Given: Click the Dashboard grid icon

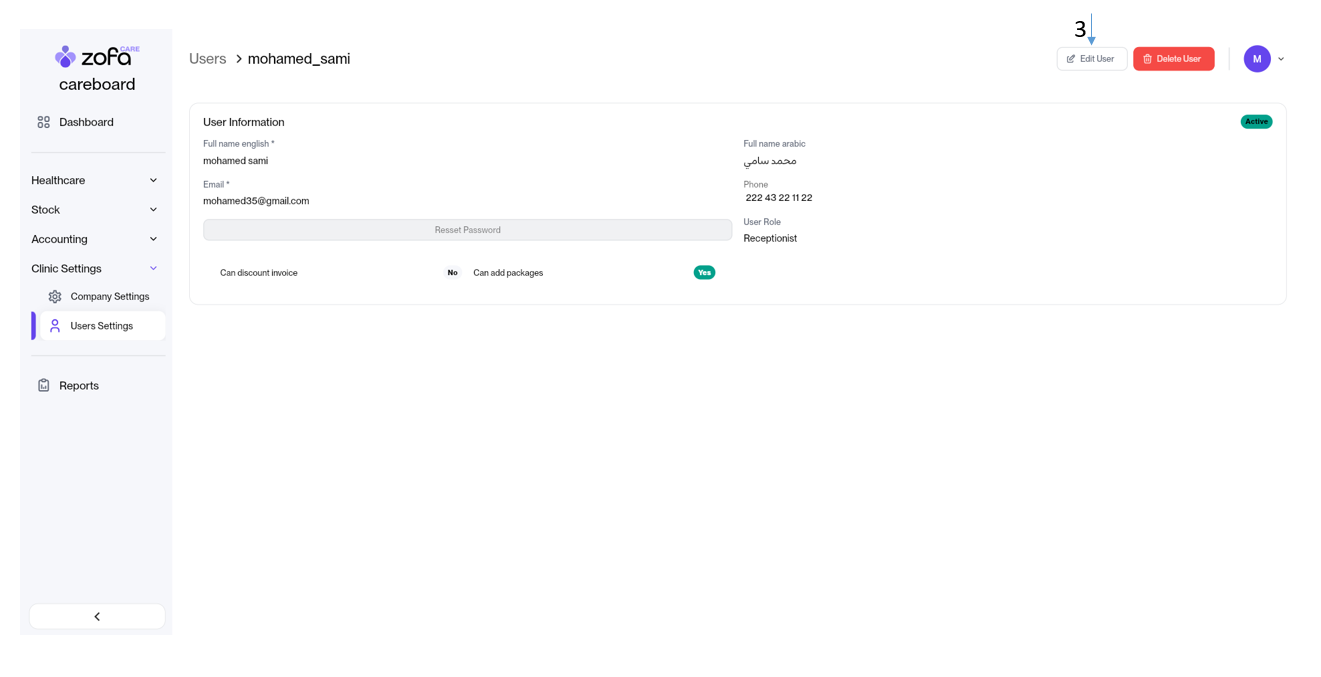Looking at the screenshot, I should click(44, 122).
